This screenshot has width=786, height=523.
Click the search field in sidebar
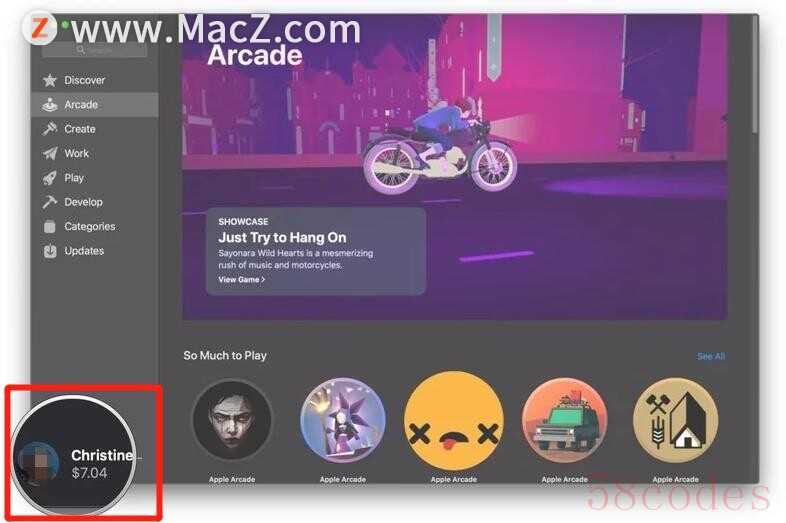(x=95, y=49)
